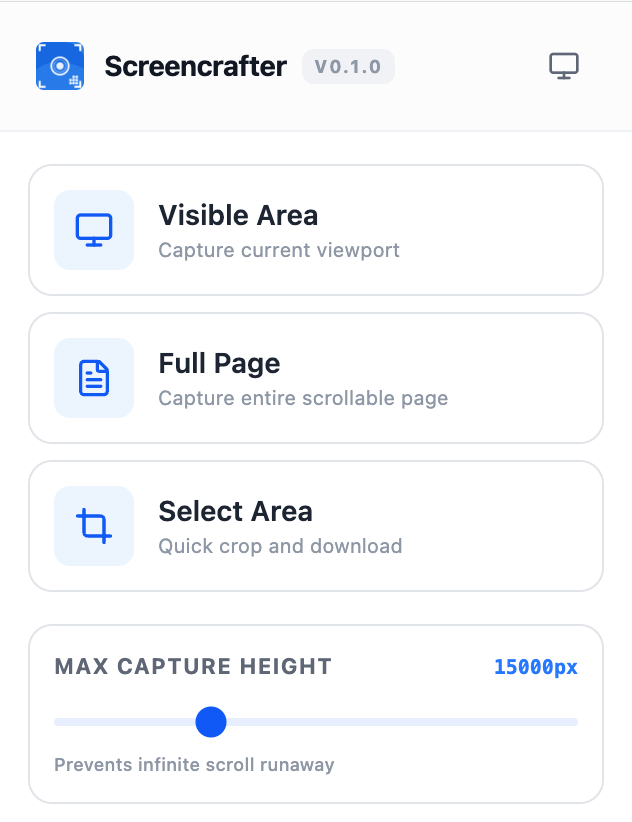Click the Capture entire scrollable page text
Screen dimensions: 632x822
[302, 398]
